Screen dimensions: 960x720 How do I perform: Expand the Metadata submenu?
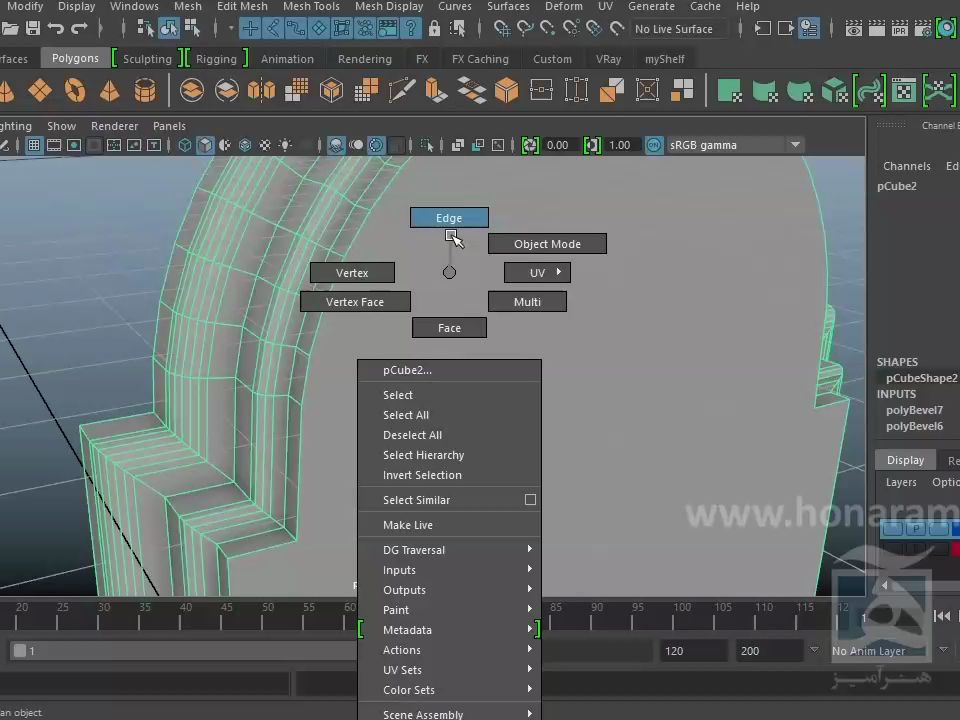click(x=449, y=630)
